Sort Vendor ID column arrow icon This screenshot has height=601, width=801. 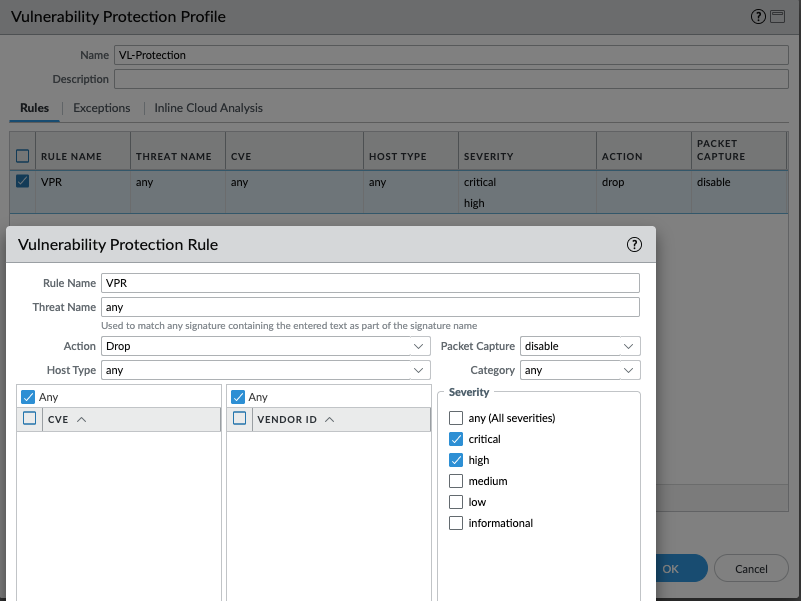coord(330,420)
